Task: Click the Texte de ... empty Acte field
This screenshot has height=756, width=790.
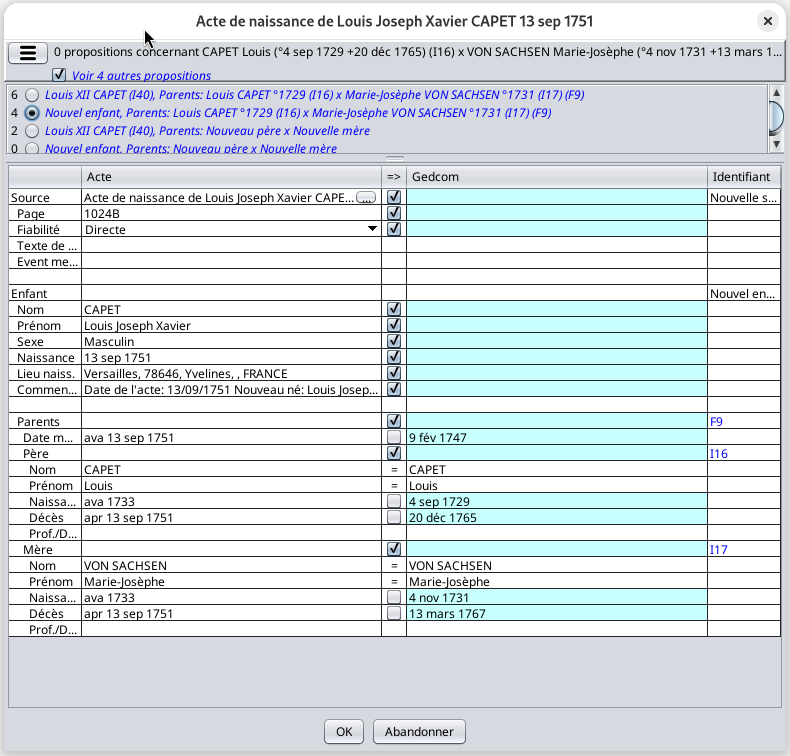Action: (231, 246)
